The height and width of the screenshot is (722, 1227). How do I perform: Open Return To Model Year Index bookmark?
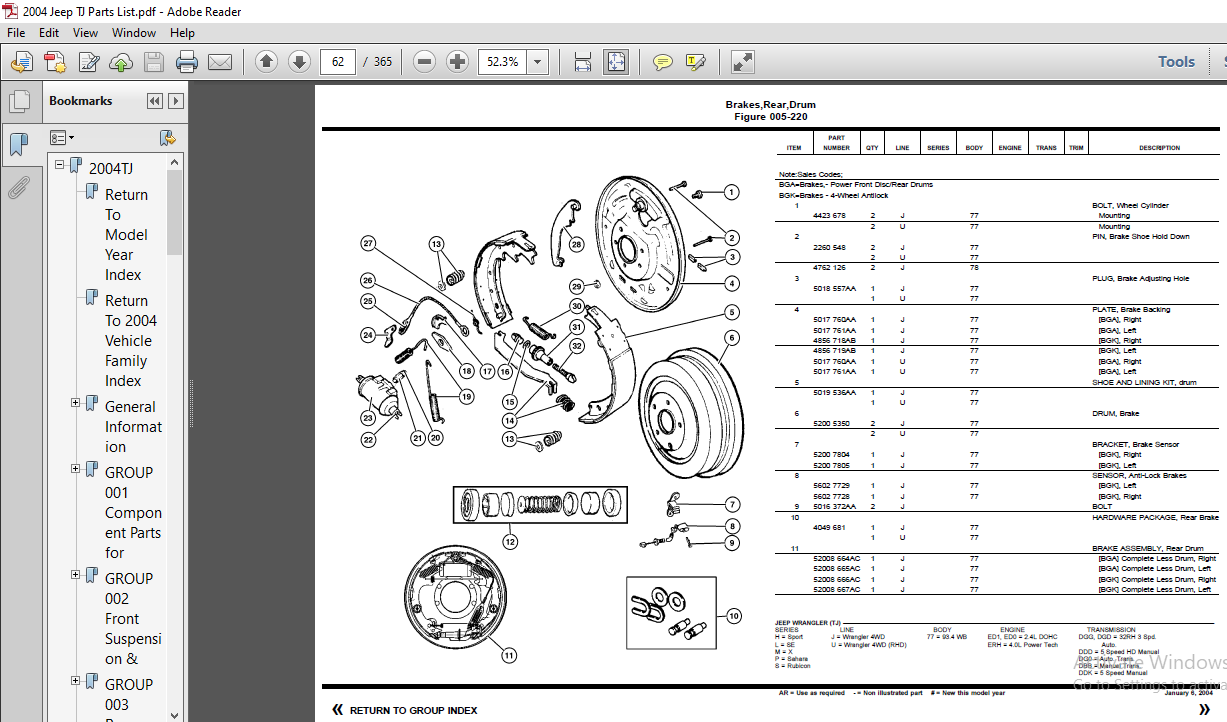126,235
